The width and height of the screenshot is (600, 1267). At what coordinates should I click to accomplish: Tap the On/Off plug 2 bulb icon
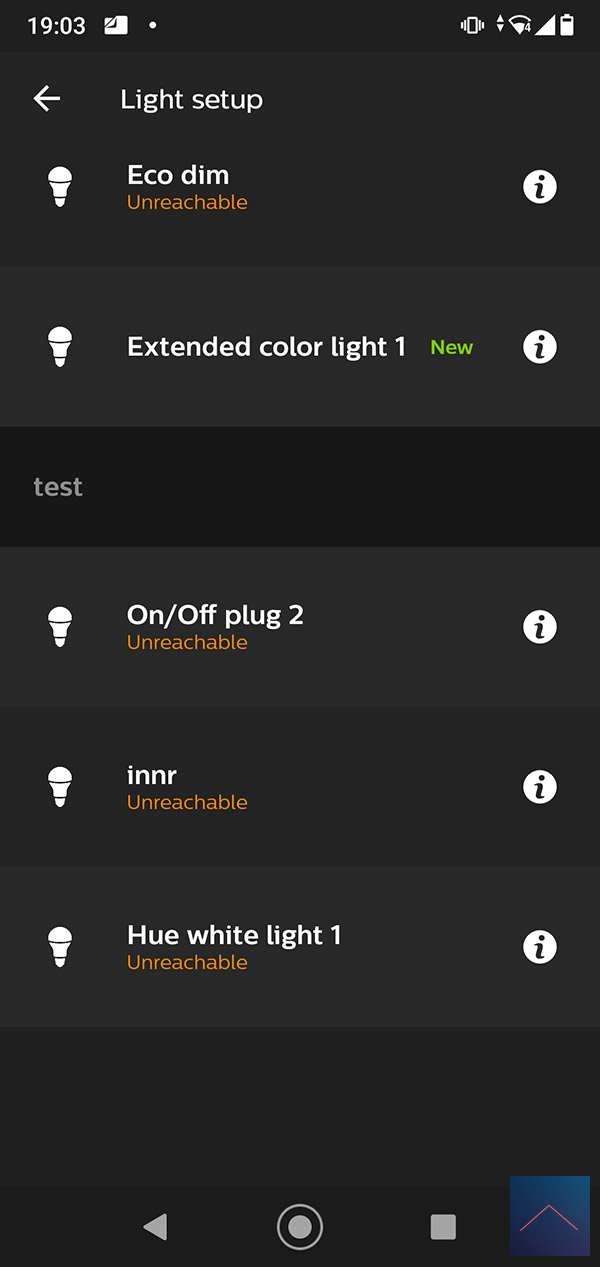(60, 627)
